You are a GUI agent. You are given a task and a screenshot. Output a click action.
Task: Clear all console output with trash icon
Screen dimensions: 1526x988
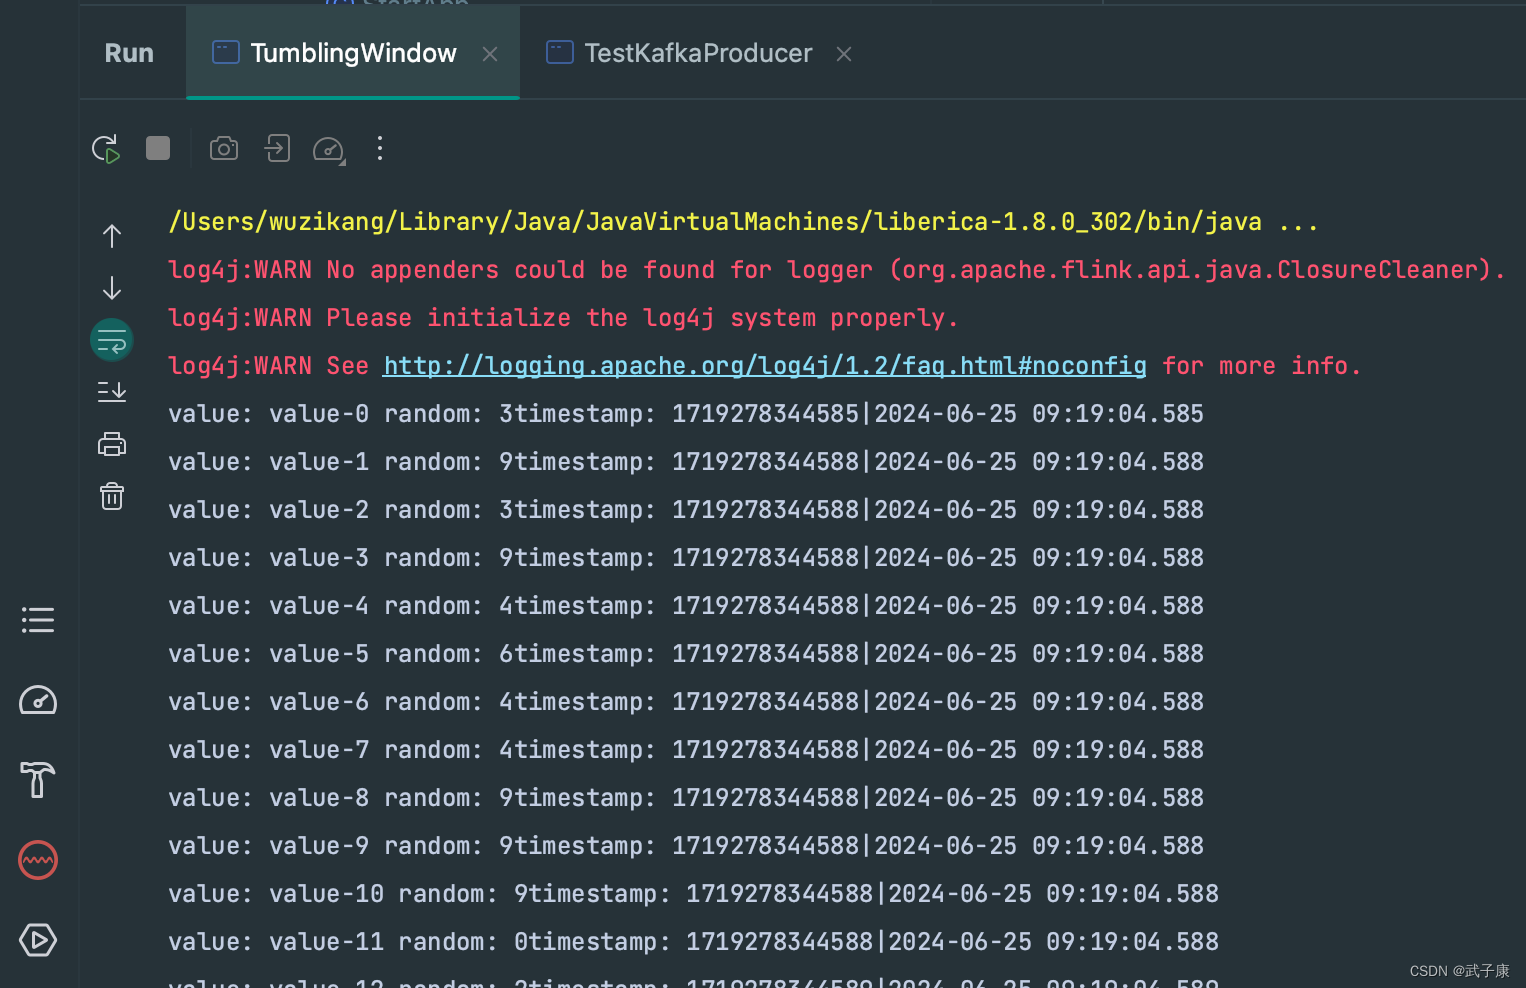tap(111, 495)
